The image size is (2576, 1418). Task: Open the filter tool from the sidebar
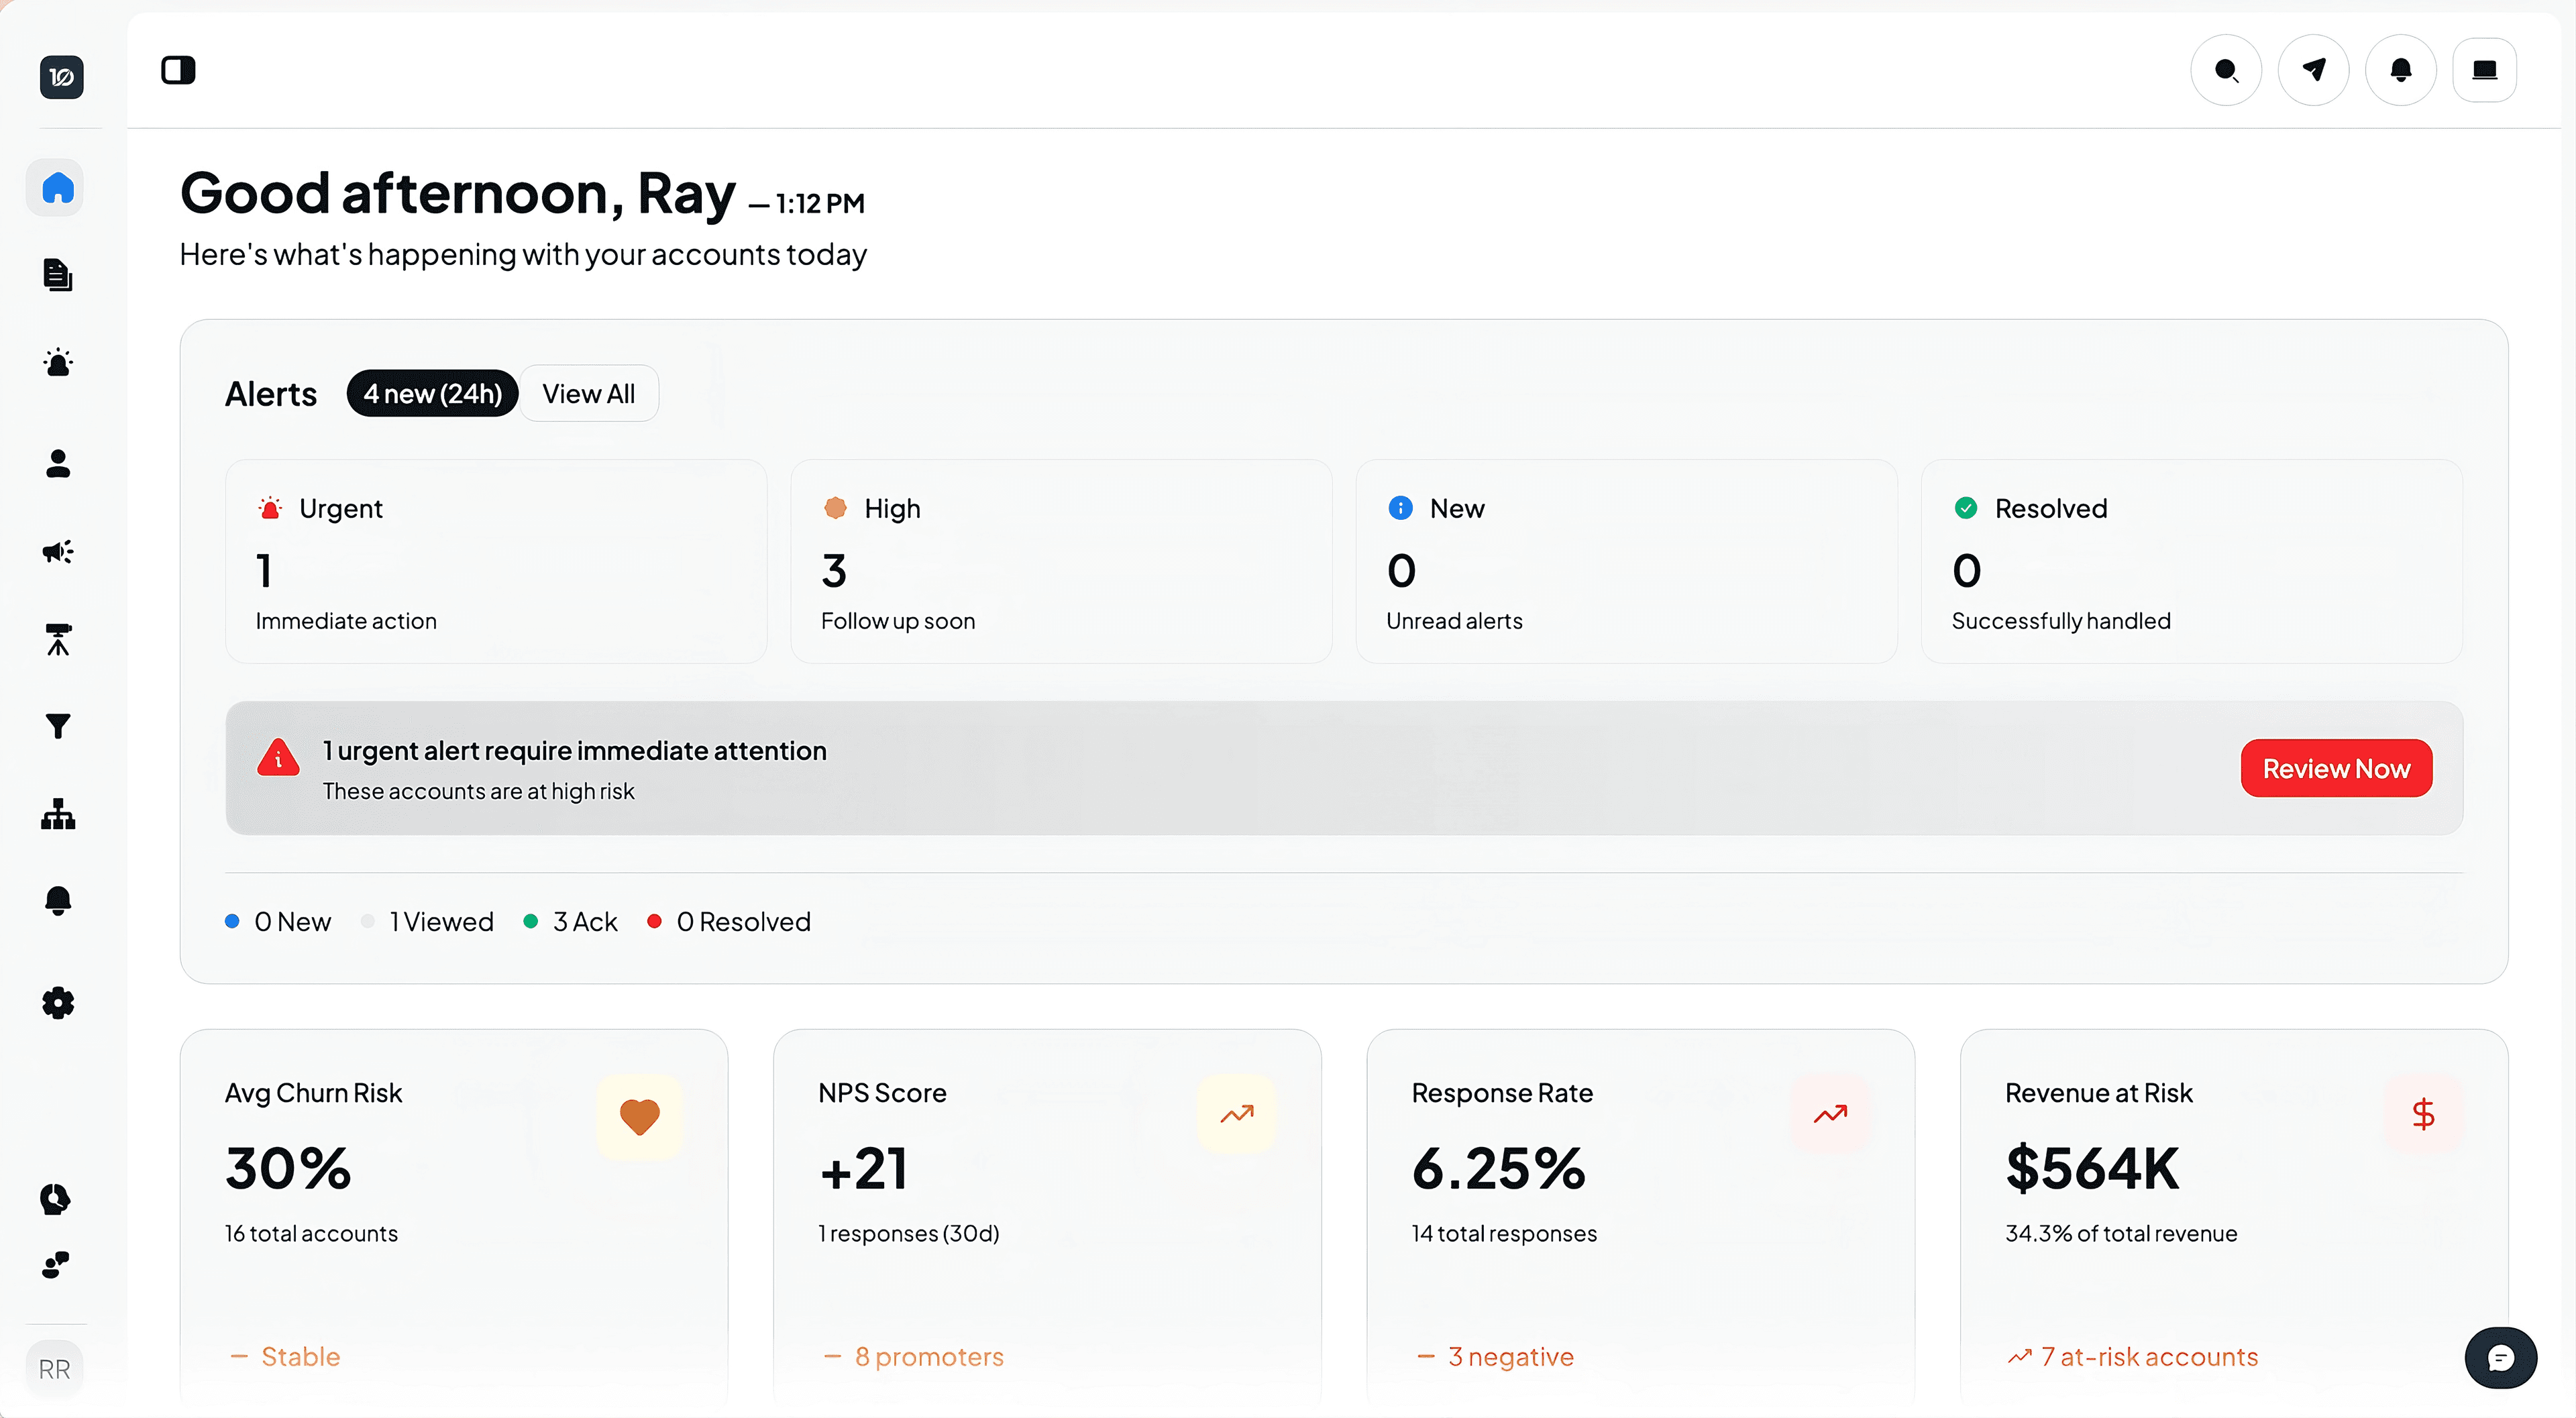point(57,726)
